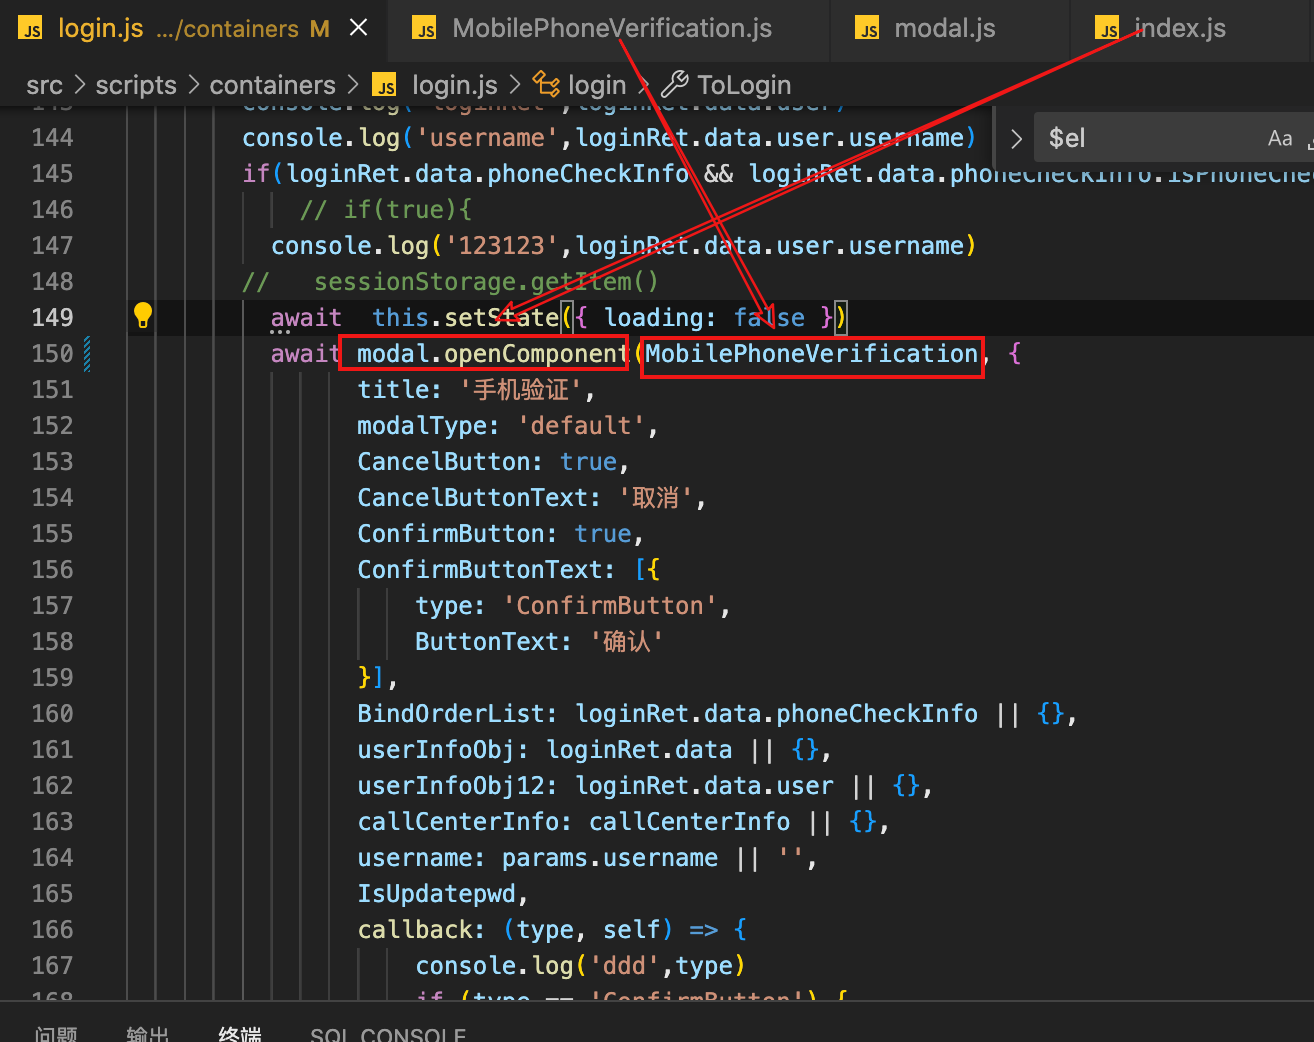Click the JS icon on login.js tab
This screenshot has height=1042, width=1314.
pos(31,29)
